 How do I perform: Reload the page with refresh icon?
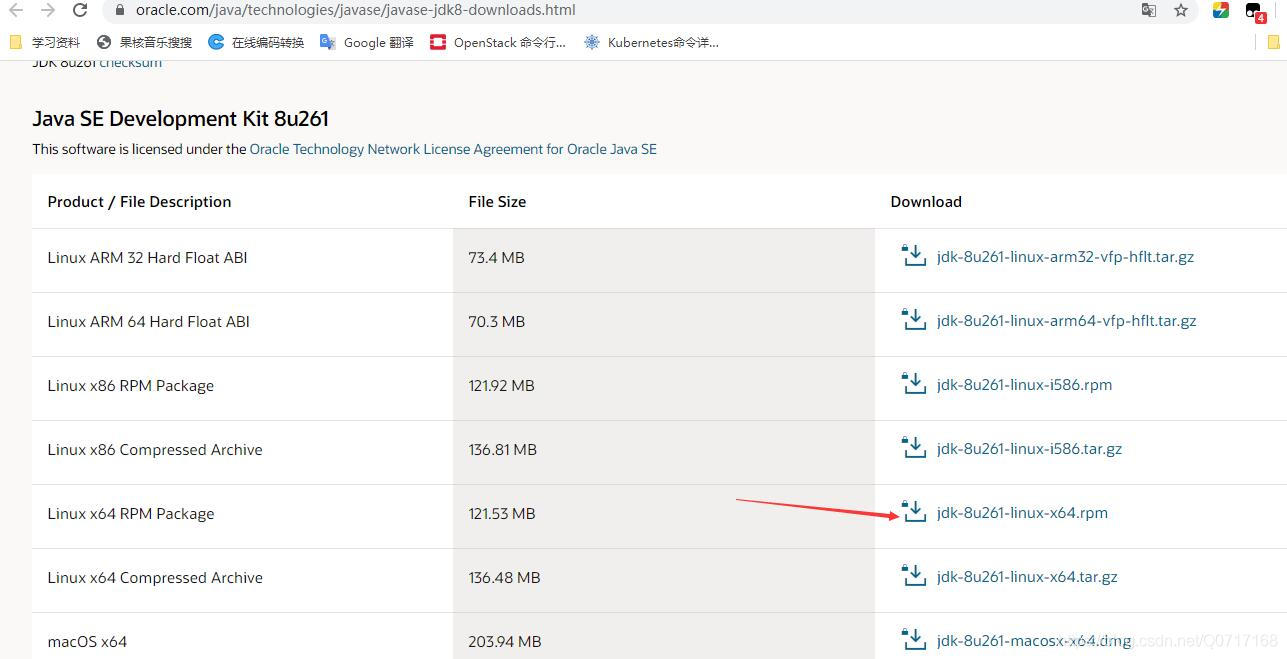[x=80, y=10]
